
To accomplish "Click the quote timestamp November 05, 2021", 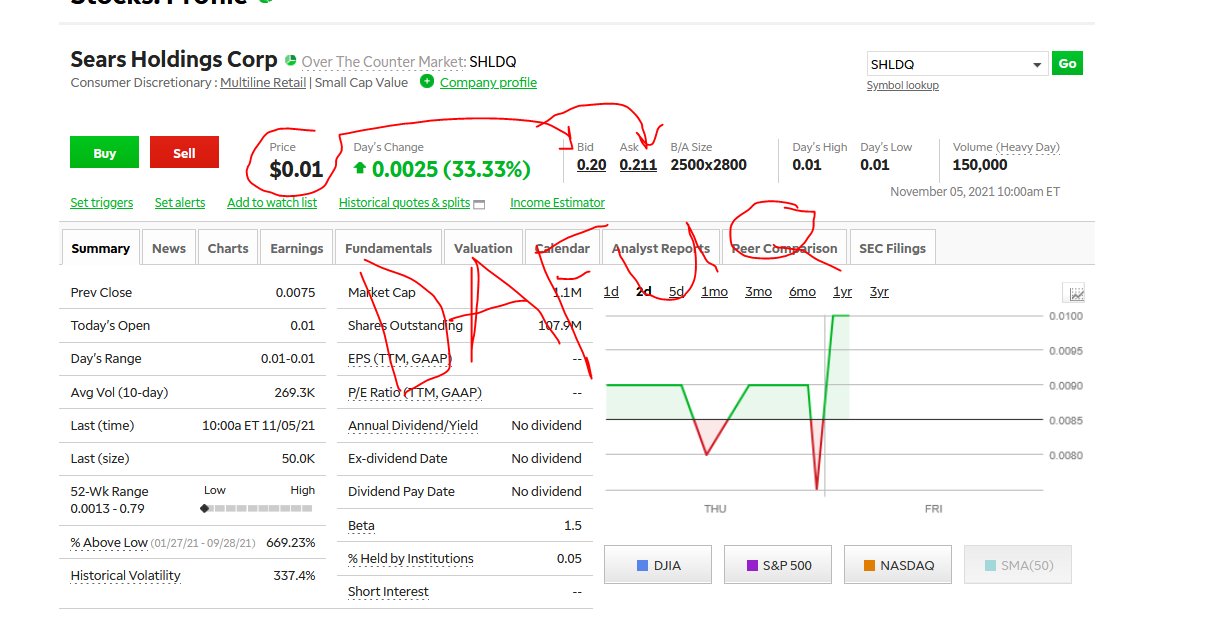I will click(975, 192).
